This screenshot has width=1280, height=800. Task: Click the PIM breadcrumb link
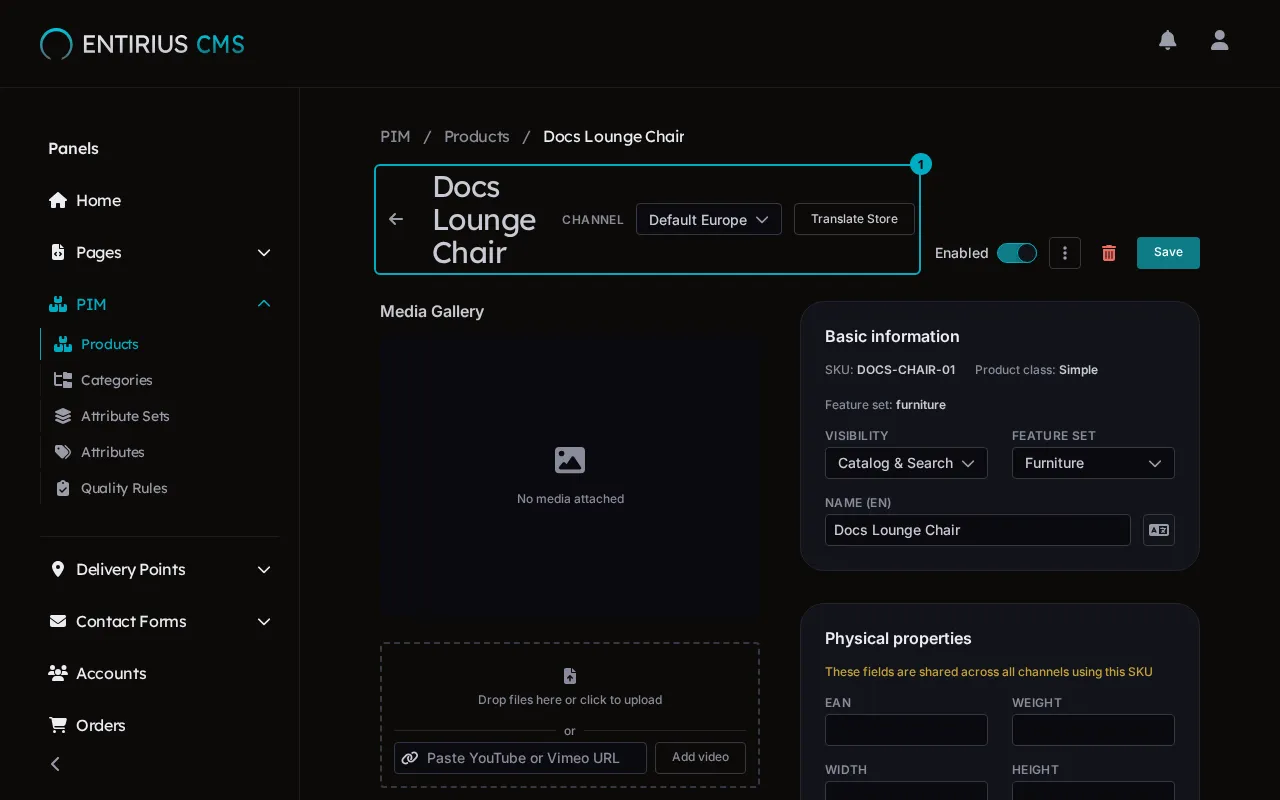tap(395, 136)
